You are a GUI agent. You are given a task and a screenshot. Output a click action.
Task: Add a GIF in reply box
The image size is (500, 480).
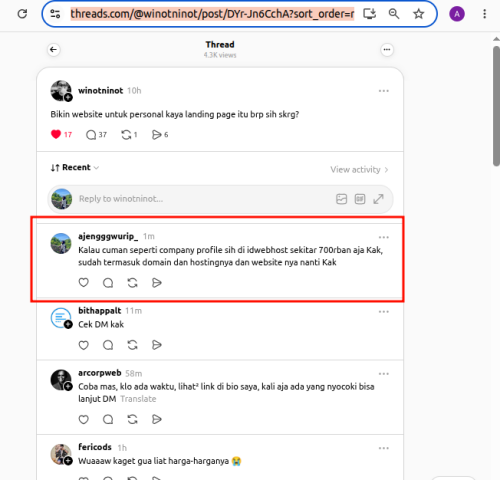click(360, 199)
